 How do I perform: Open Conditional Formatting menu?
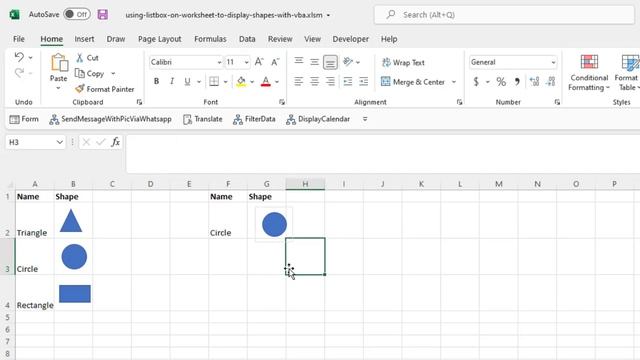[x=589, y=73]
